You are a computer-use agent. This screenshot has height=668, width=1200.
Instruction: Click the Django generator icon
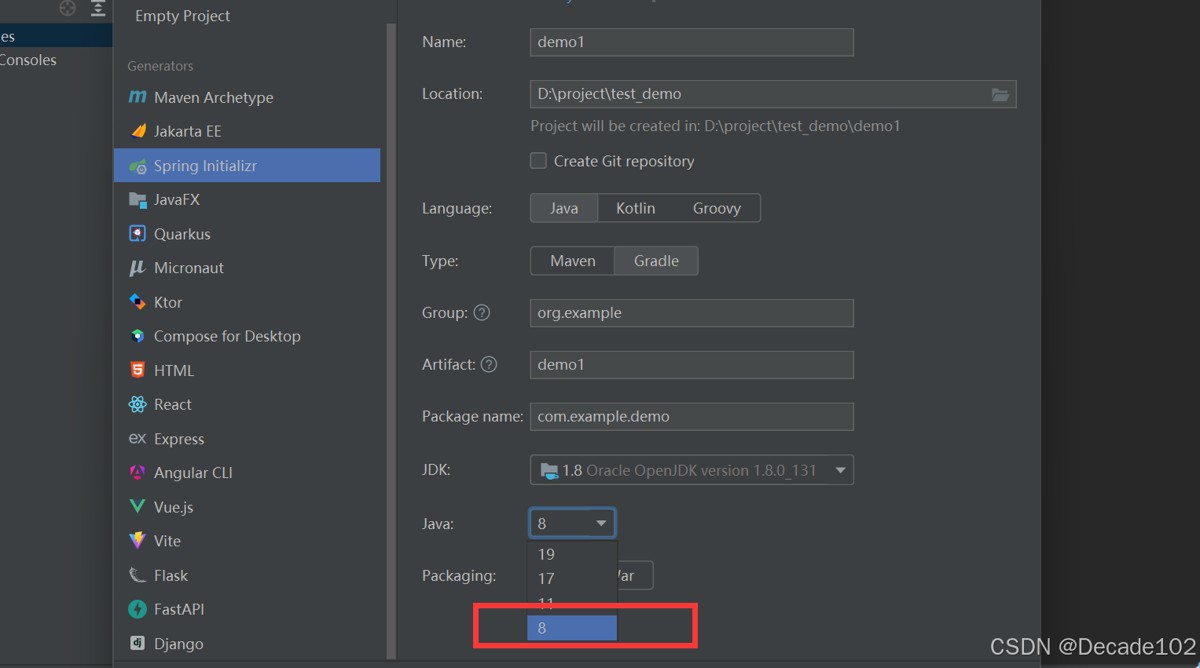pyautogui.click(x=138, y=643)
